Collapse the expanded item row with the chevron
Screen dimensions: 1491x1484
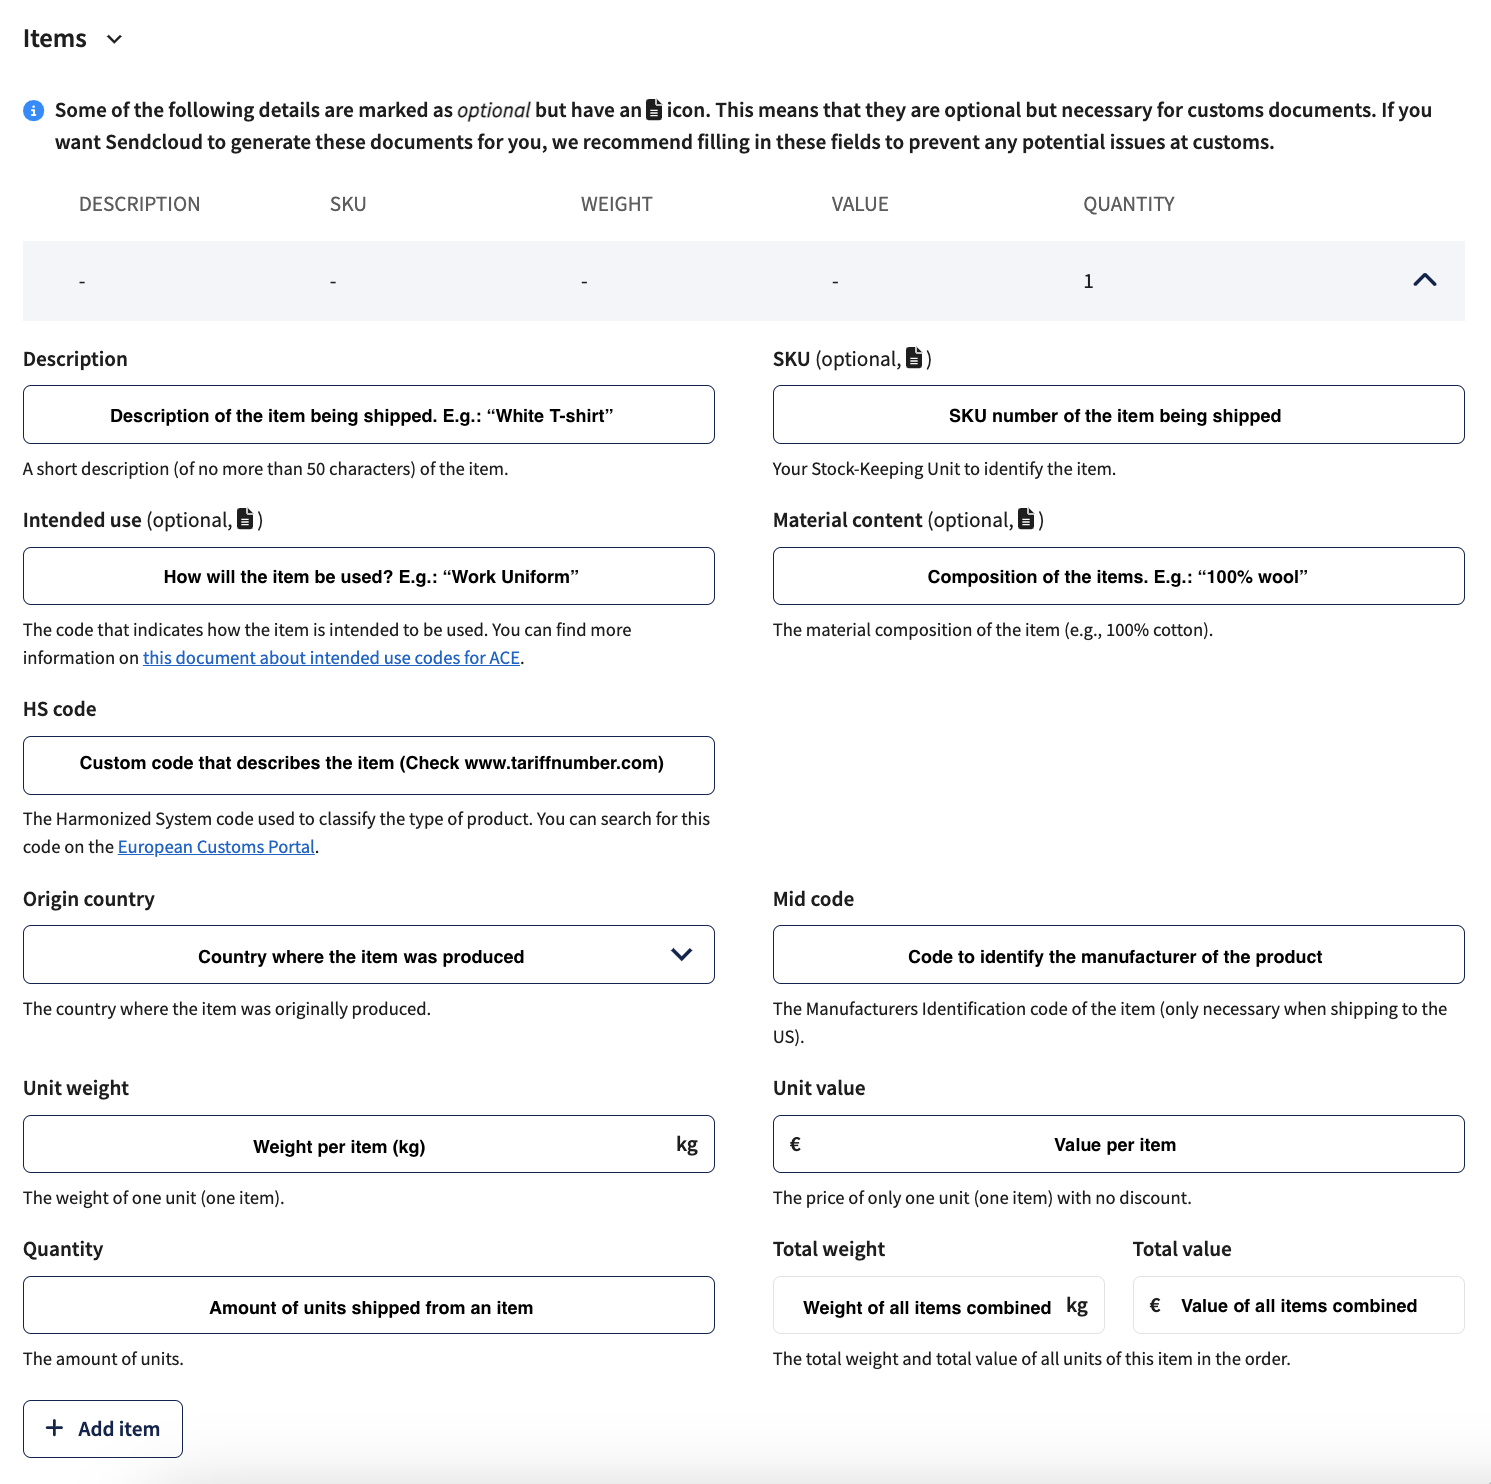click(1424, 281)
